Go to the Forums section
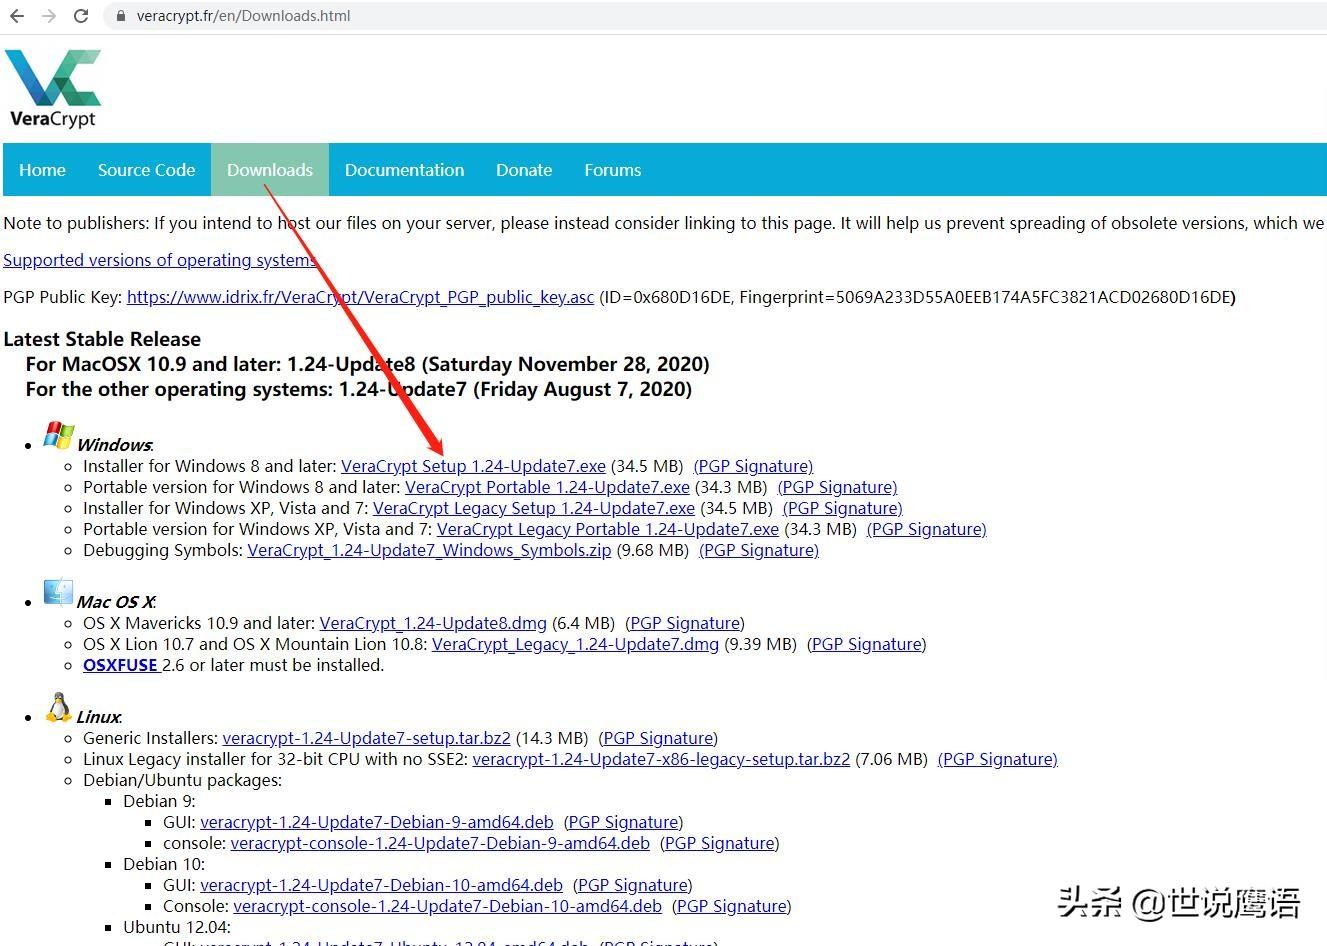This screenshot has width=1327, height=946. tap(612, 169)
